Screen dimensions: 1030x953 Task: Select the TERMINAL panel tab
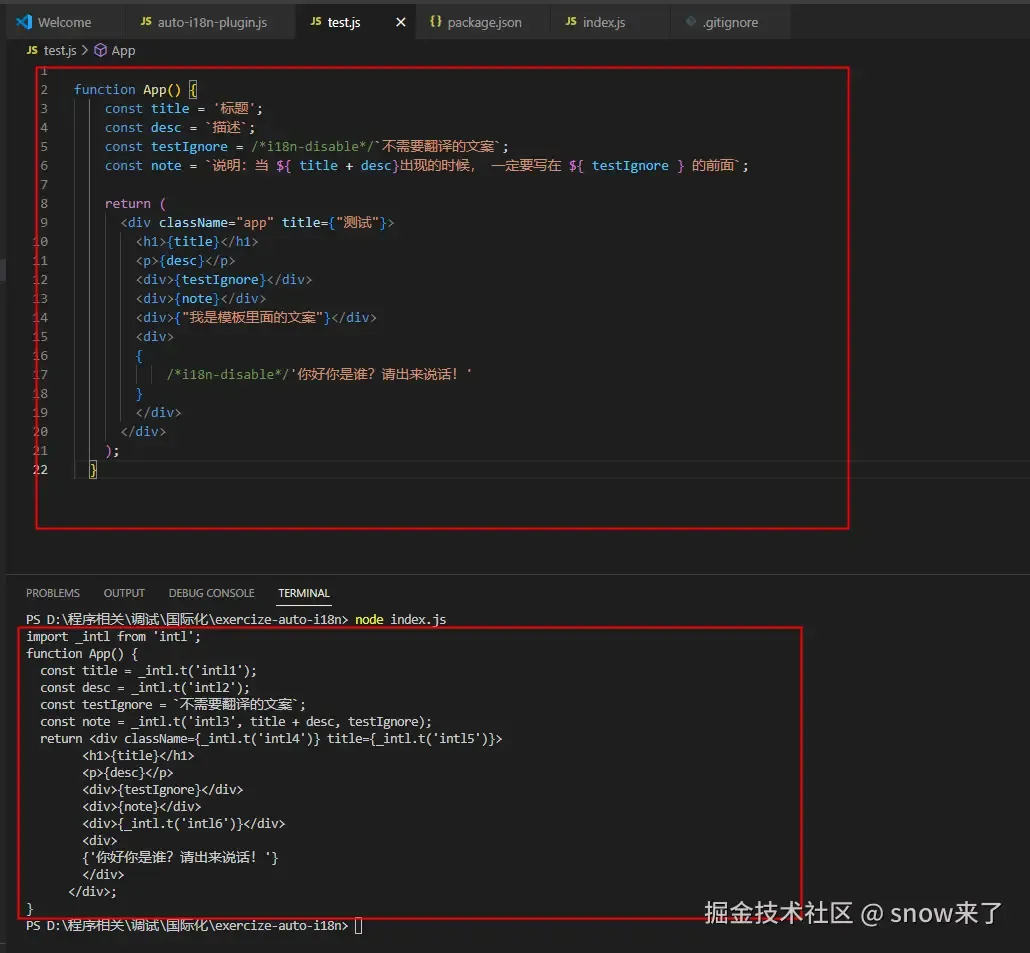pyautogui.click(x=303, y=593)
